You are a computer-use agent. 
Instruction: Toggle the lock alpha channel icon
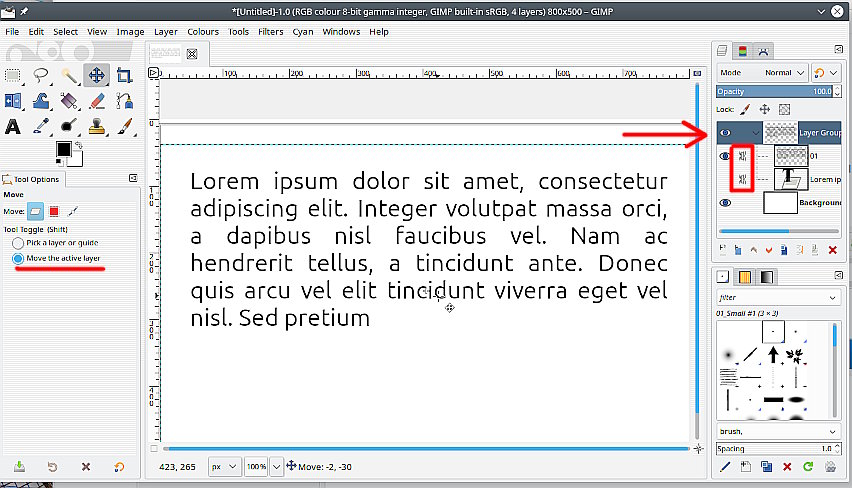click(x=784, y=110)
